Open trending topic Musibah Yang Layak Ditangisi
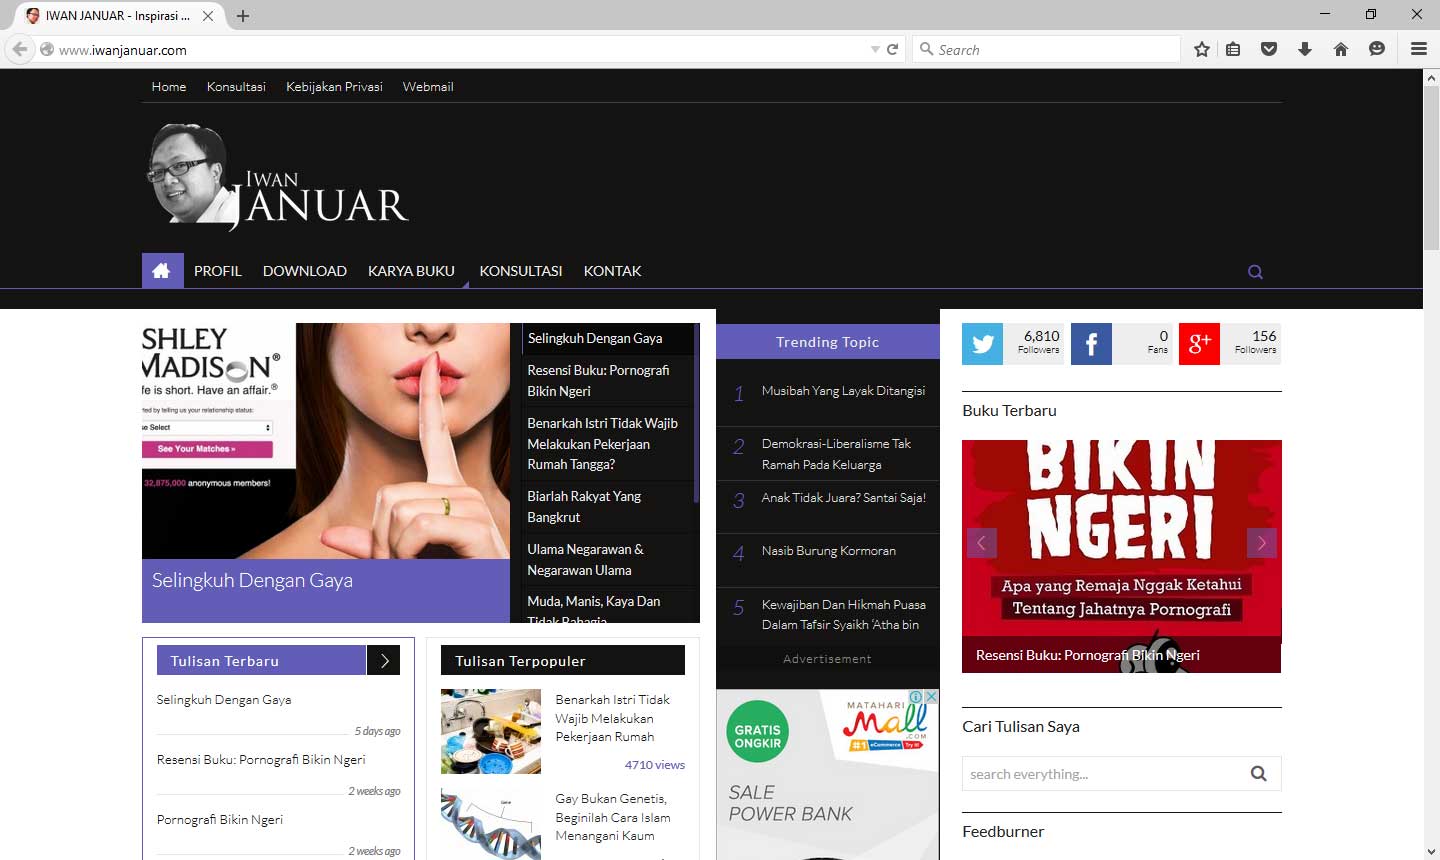The image size is (1440, 860). [x=843, y=390]
